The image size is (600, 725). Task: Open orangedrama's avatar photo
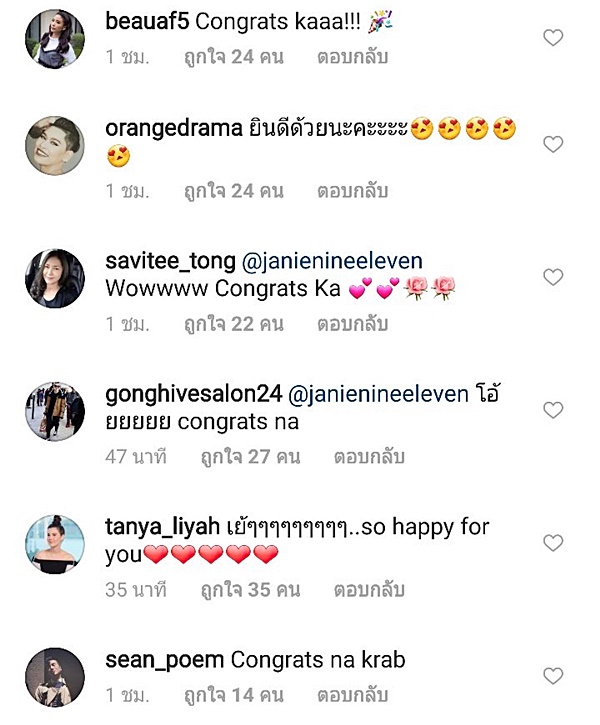click(x=55, y=146)
